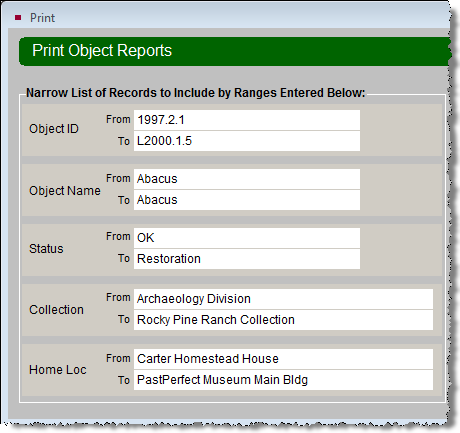Click the Status From field showing OK
This screenshot has width=460, height=433.
[x=247, y=238]
